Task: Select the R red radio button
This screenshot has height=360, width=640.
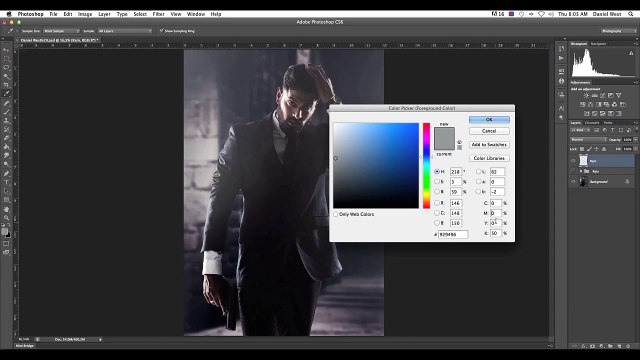Action: 437,203
